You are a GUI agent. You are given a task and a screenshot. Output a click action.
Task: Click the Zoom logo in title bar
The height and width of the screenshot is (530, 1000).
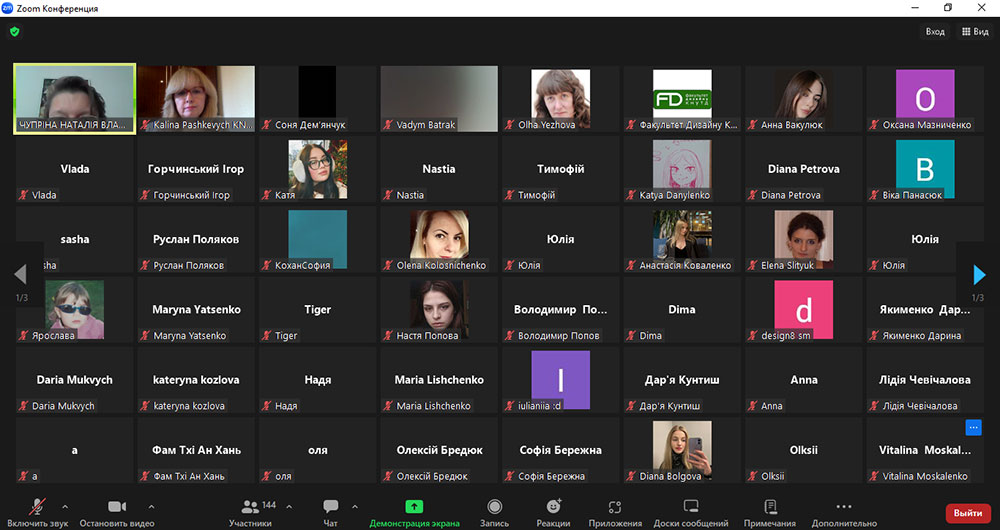click(7, 8)
